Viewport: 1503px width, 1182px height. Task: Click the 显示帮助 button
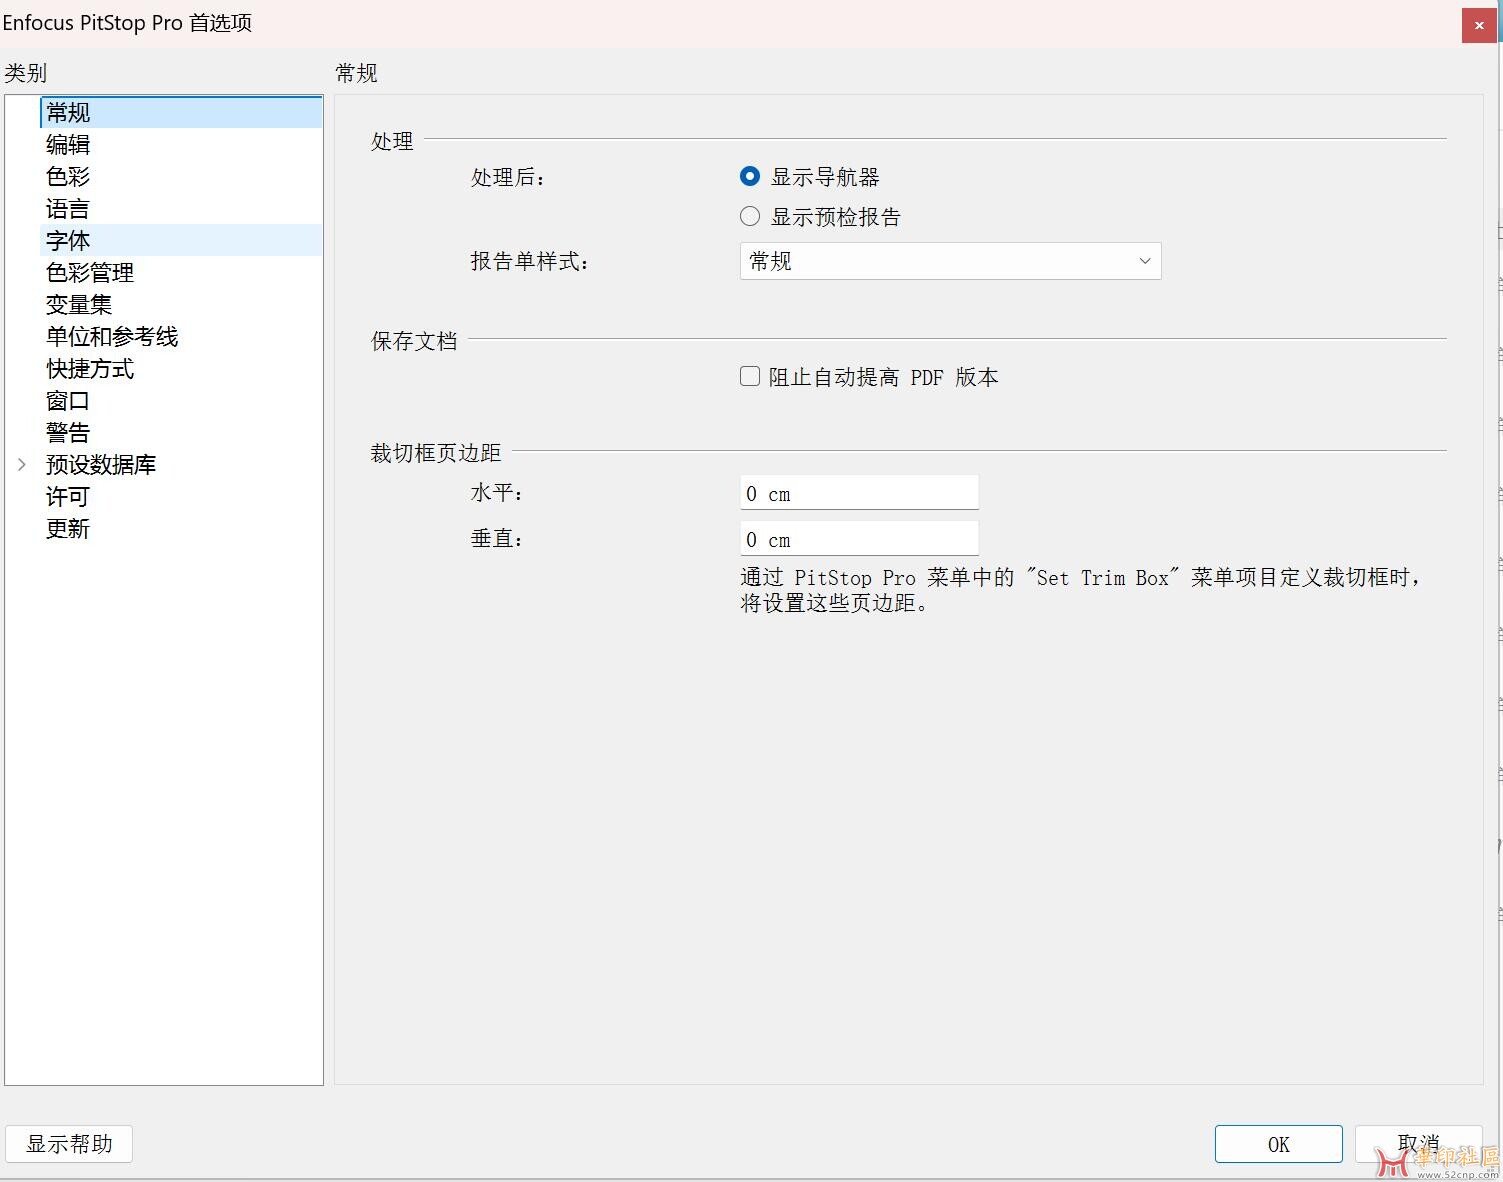[68, 1143]
